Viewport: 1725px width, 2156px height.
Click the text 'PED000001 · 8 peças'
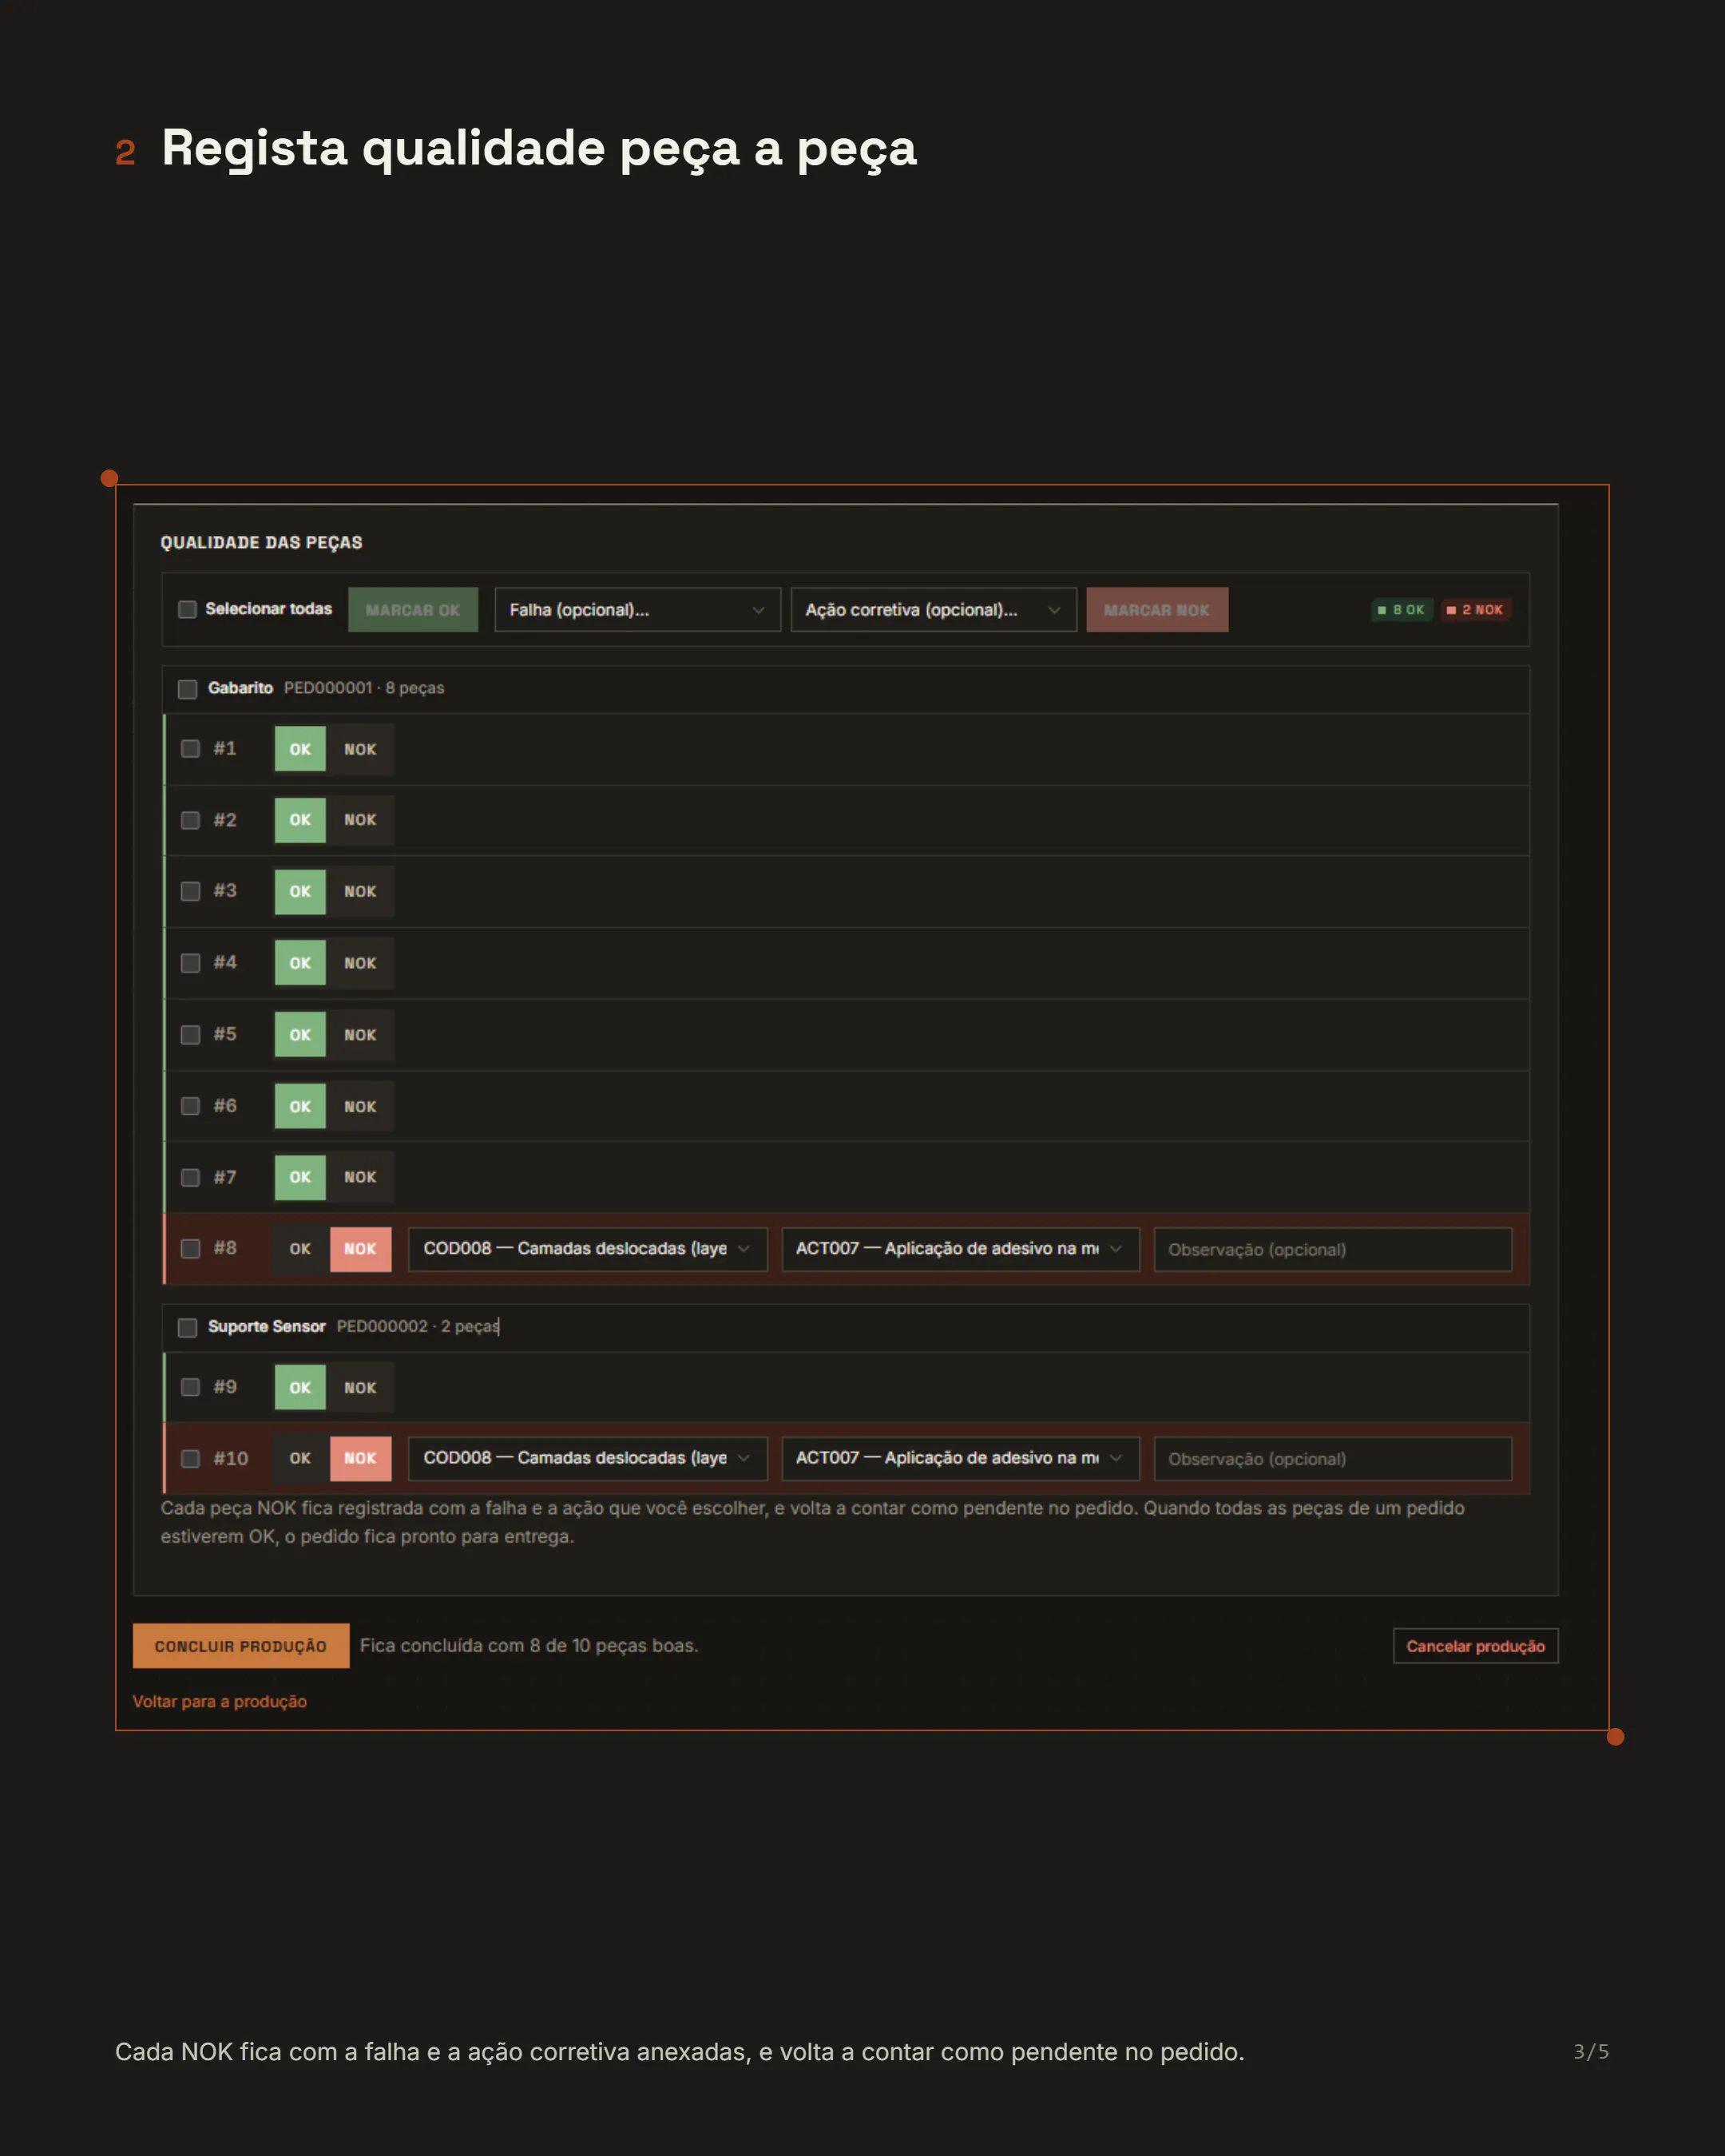point(364,688)
